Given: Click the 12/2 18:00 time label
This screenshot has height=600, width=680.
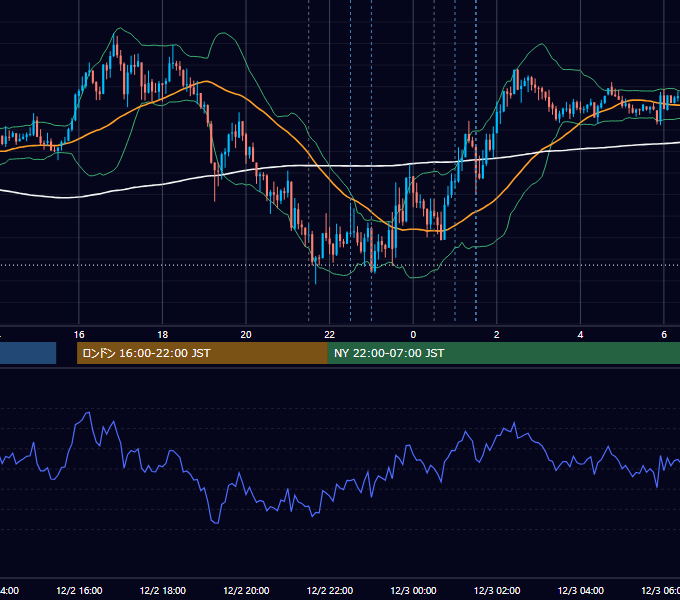Looking at the screenshot, I should click(x=163, y=591).
